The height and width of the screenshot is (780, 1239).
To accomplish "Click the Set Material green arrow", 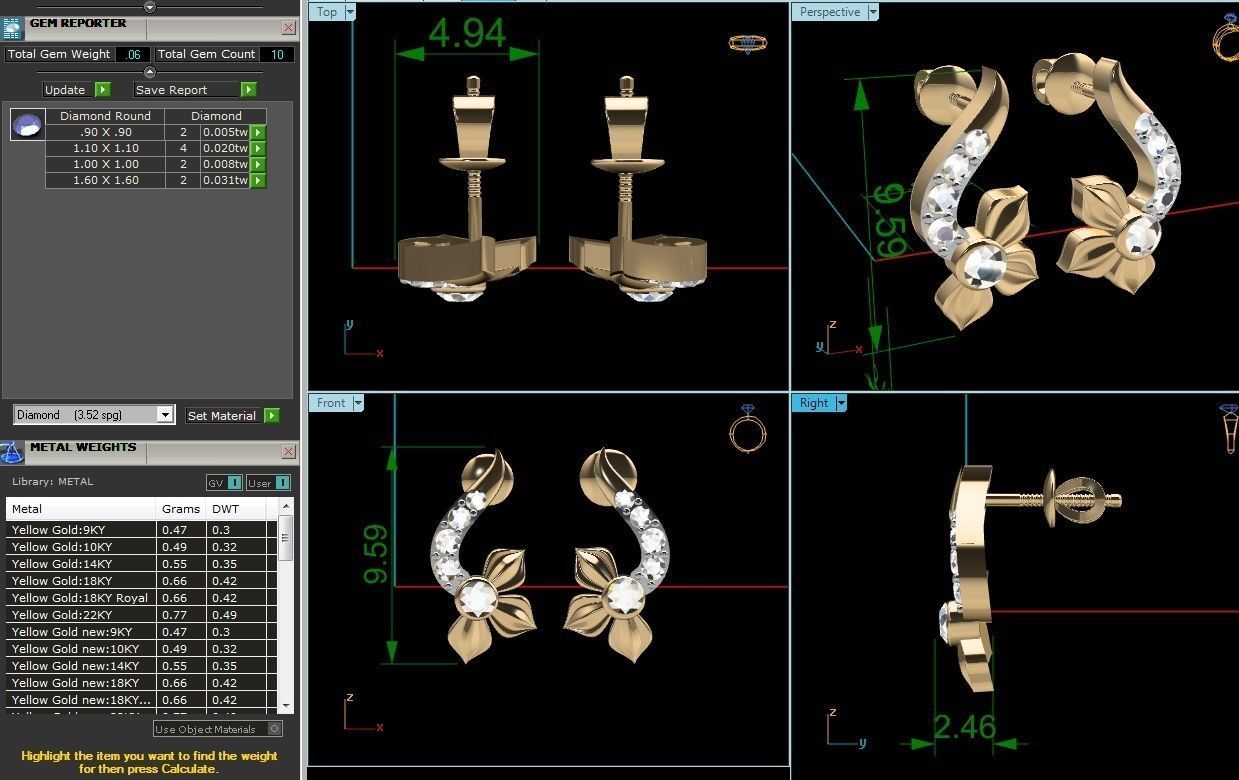I will (272, 415).
